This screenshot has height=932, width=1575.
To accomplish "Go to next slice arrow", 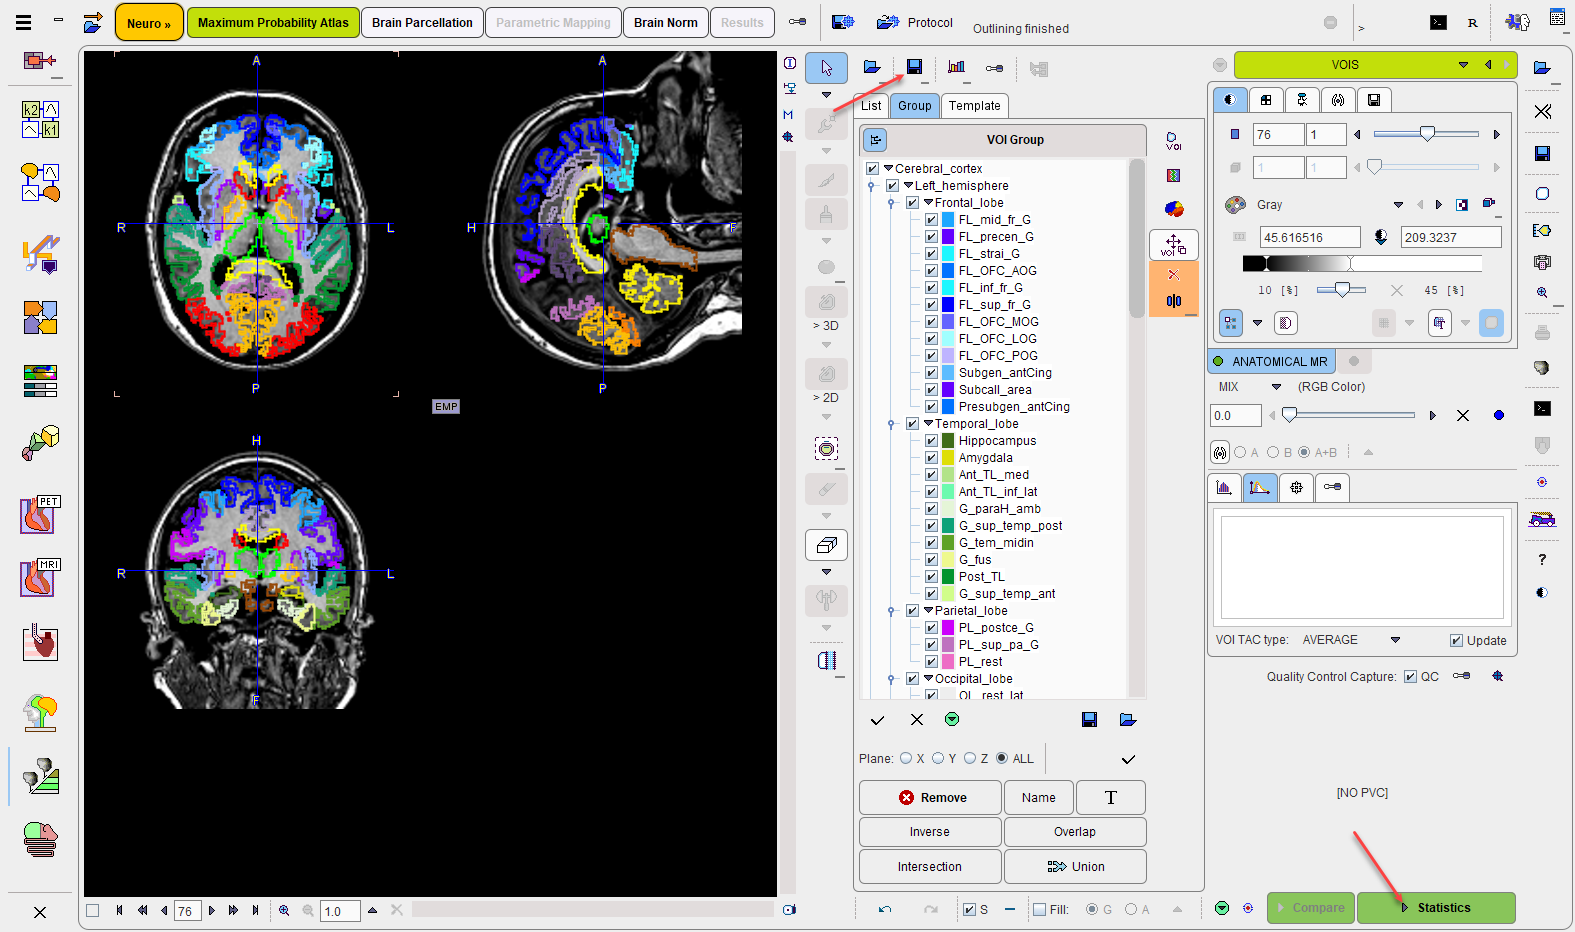I will point(212,910).
